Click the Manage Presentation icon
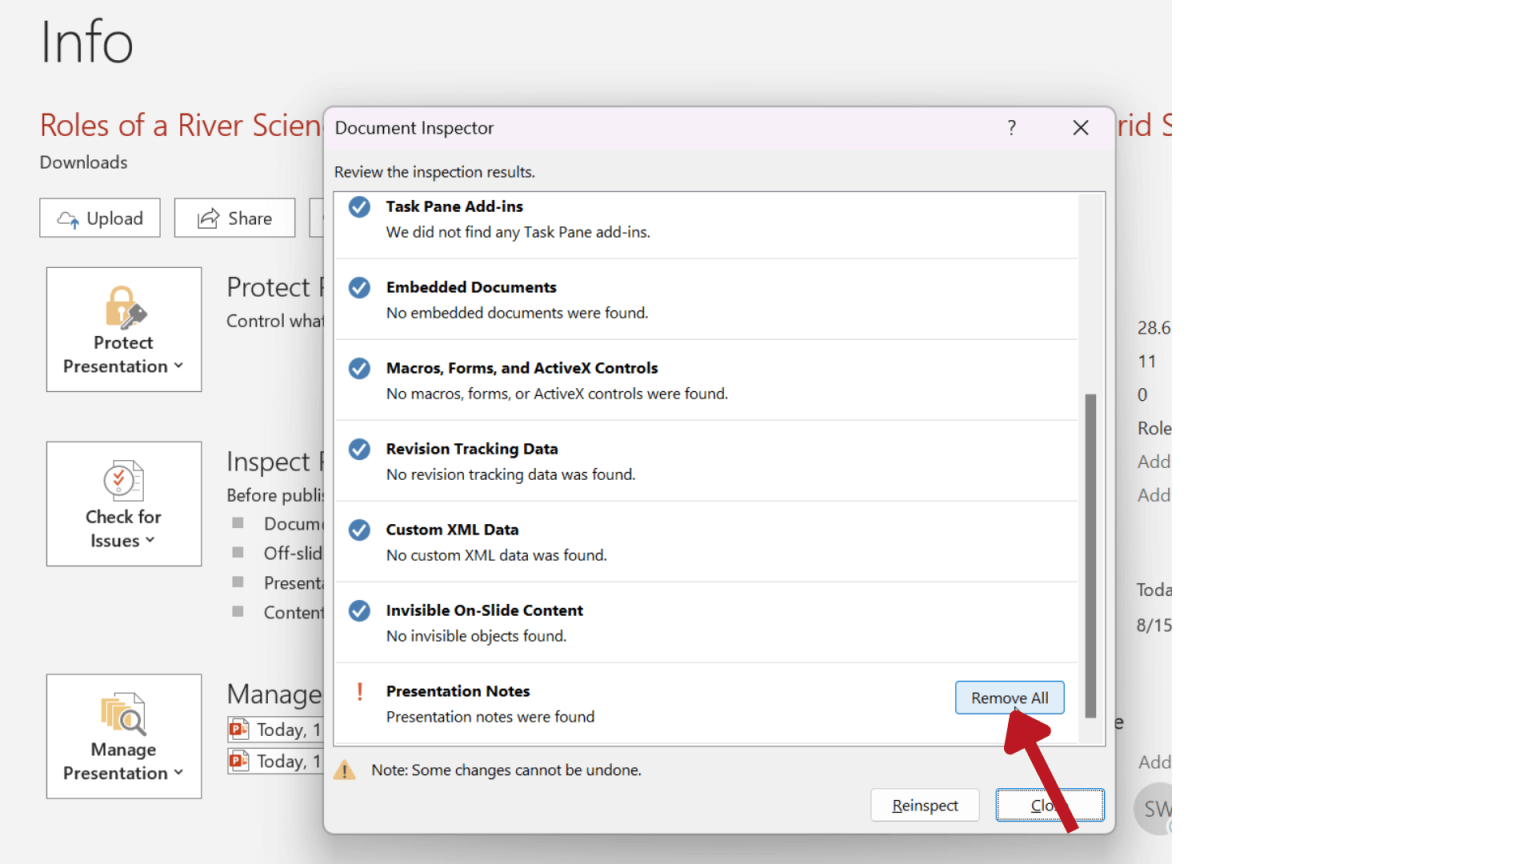Screen dimensions: 1536x864 click(123, 714)
